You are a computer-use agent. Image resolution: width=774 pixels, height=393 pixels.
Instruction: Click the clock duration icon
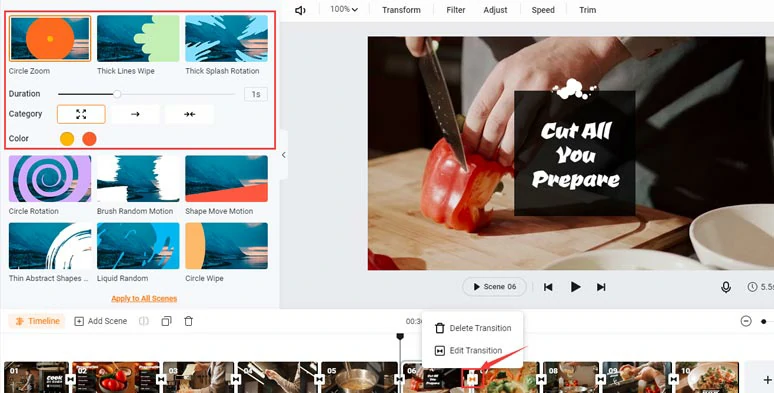pos(752,287)
